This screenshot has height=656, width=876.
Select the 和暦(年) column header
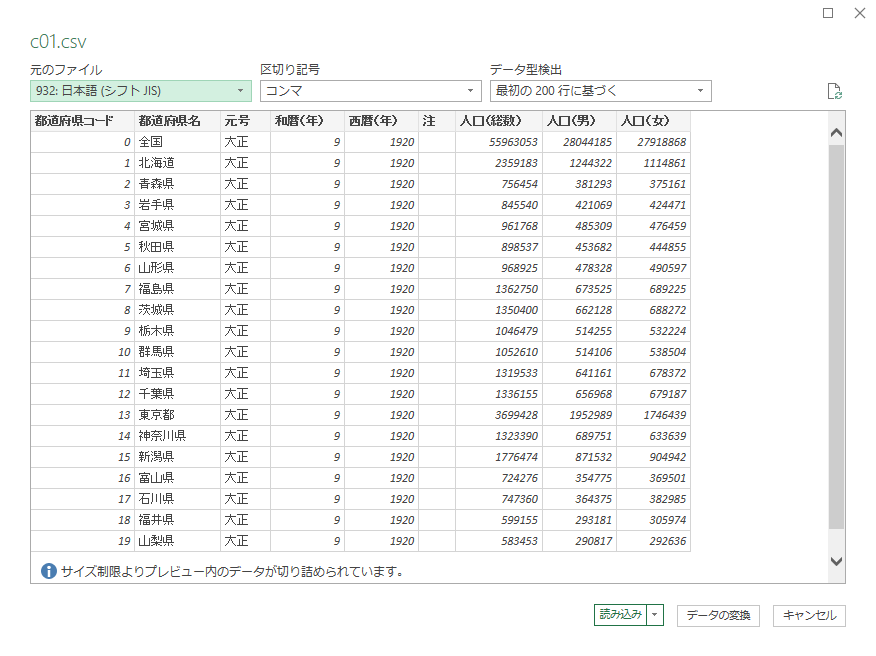[x=307, y=121]
